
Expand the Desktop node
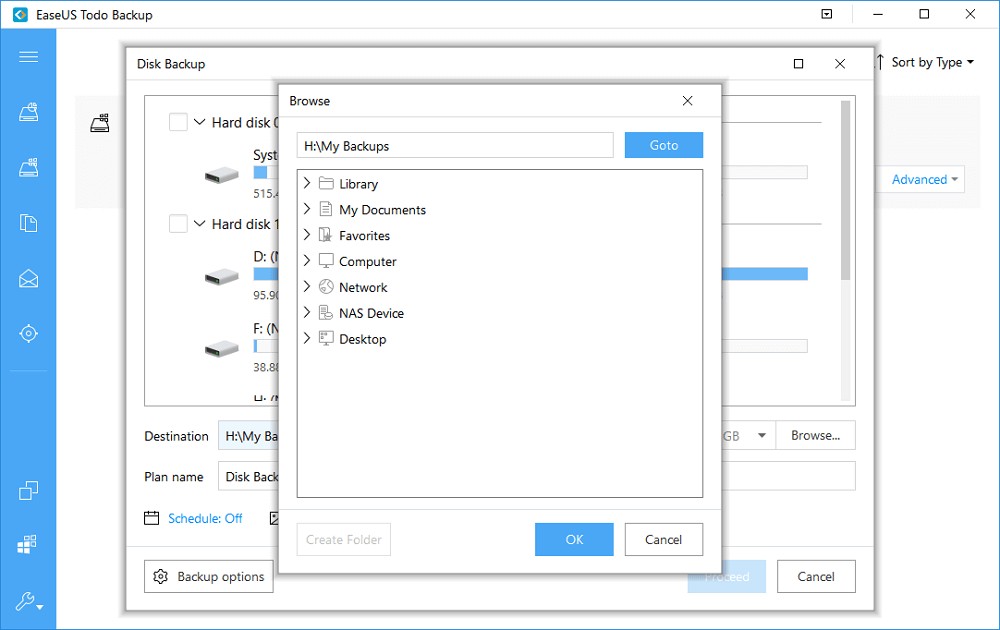point(307,338)
